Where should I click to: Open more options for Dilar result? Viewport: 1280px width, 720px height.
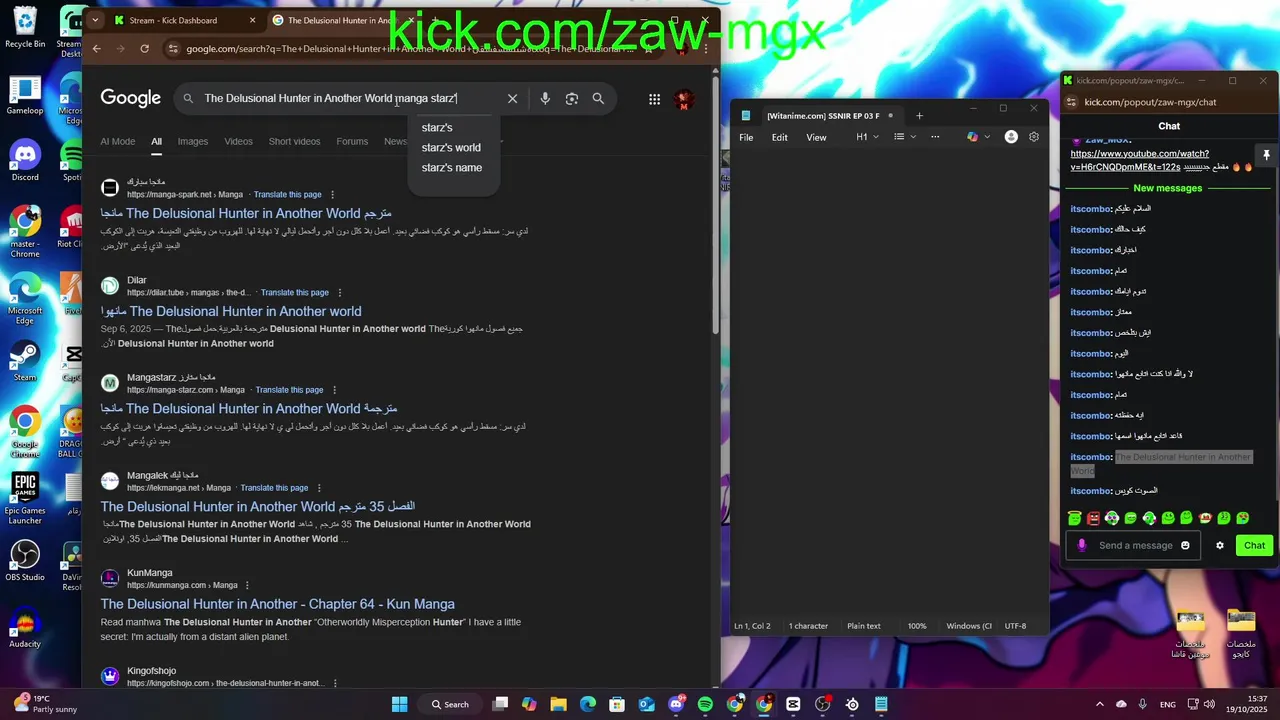click(x=340, y=292)
